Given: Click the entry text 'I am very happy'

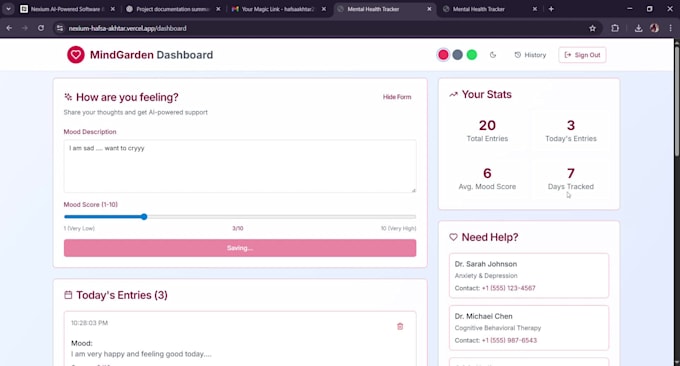Looking at the screenshot, I should tap(141, 354).
